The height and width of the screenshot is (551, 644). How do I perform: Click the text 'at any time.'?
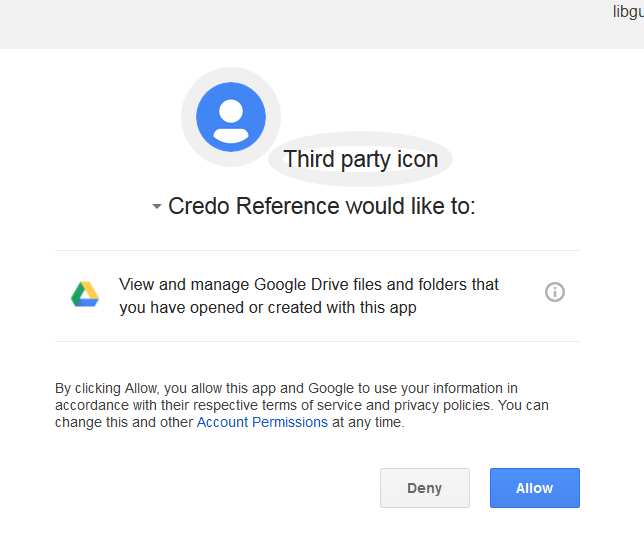pyautogui.click(x=368, y=422)
